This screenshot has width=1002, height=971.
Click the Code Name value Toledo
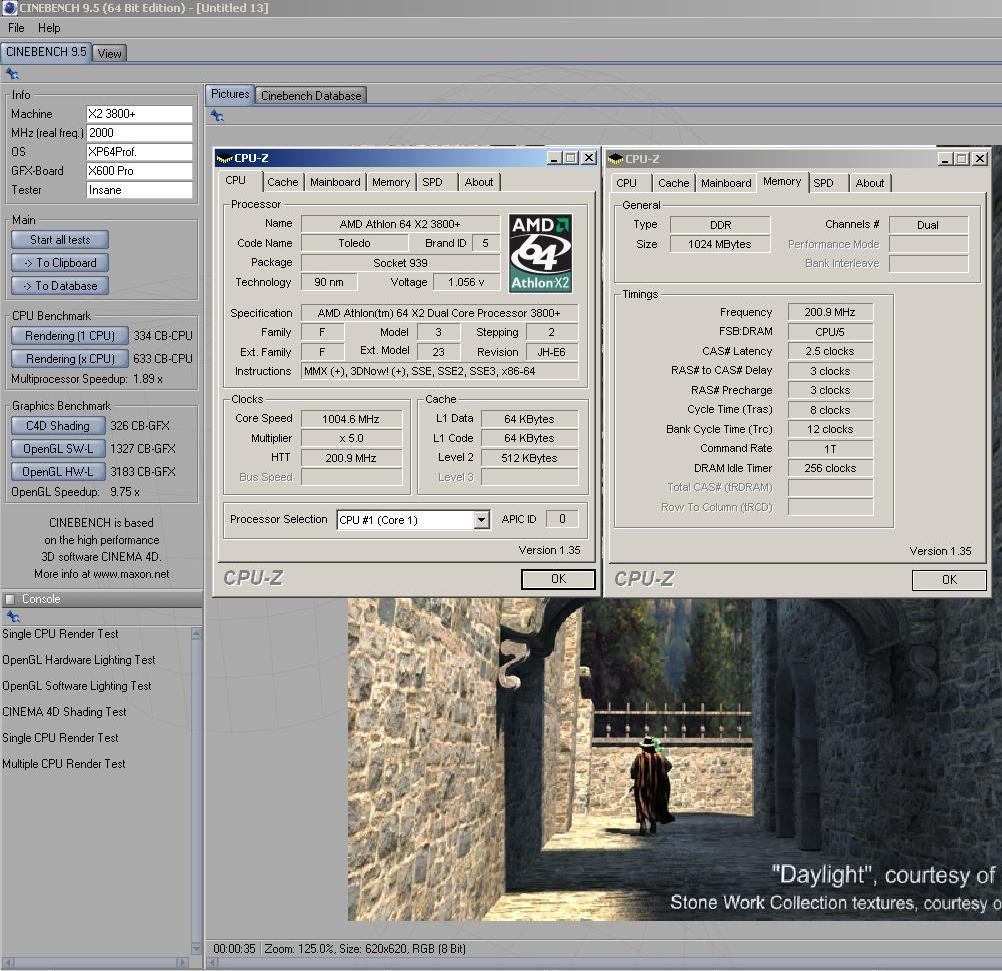tap(354, 244)
